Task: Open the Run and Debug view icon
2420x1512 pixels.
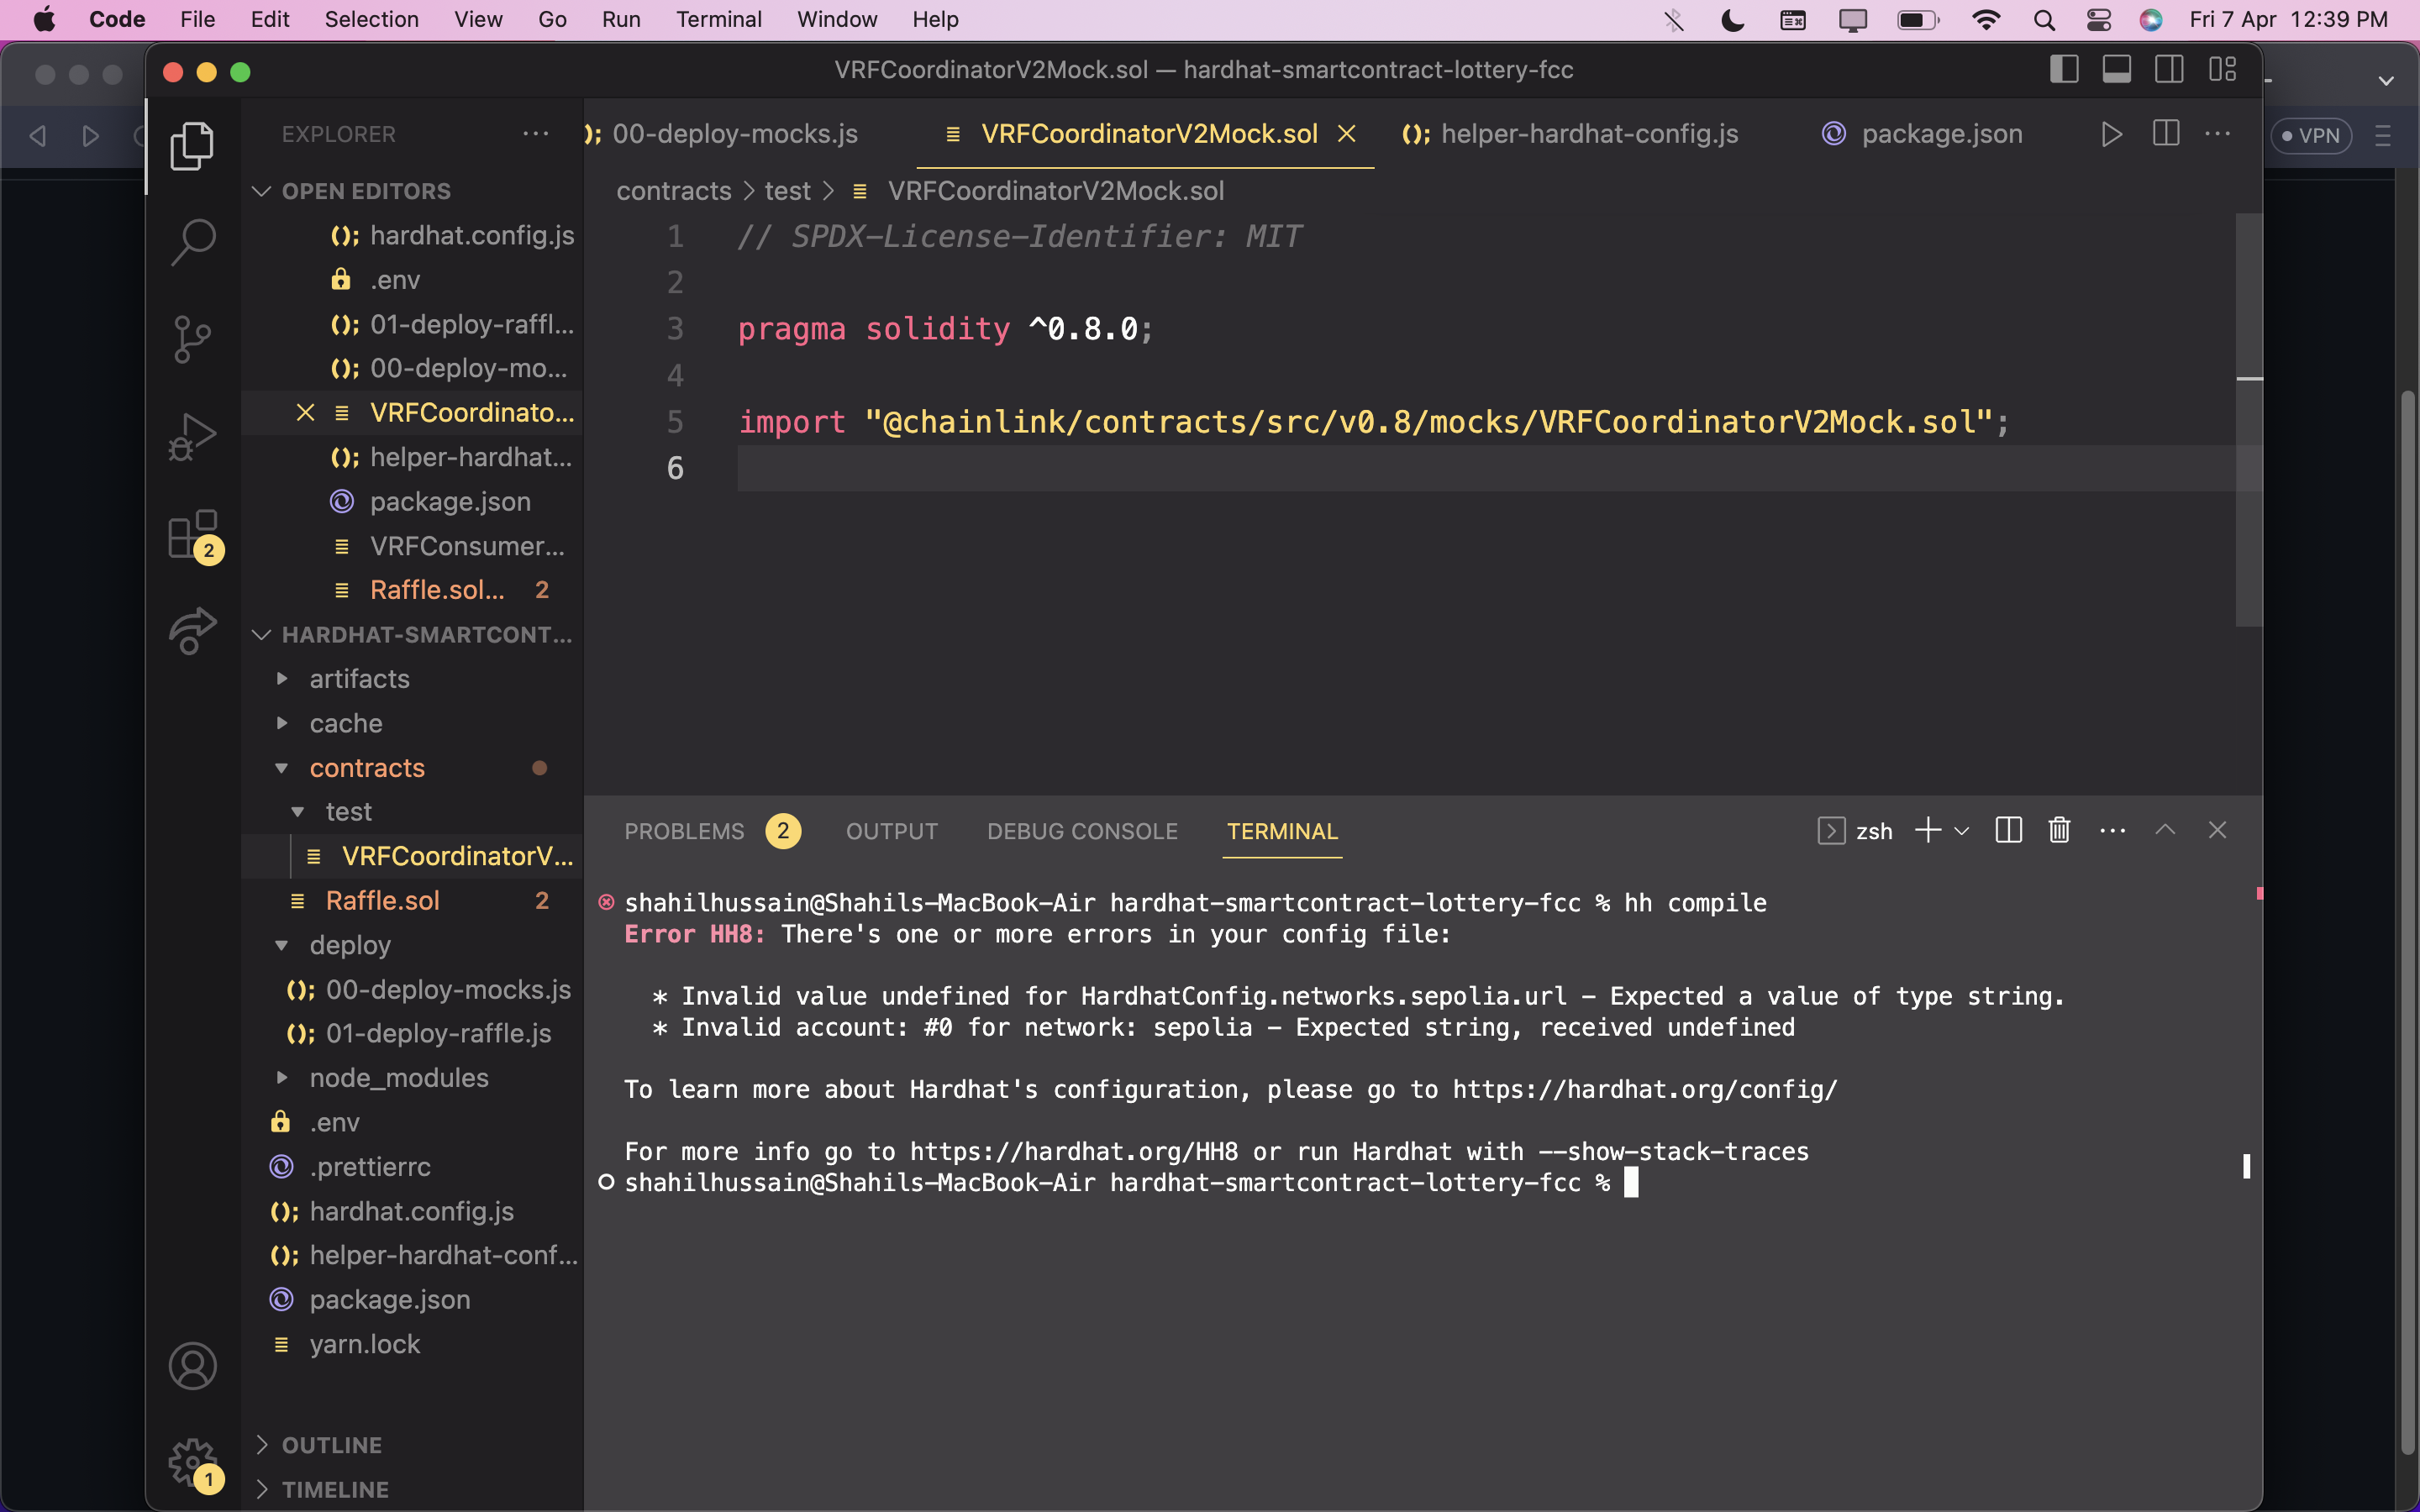Action: pos(192,436)
